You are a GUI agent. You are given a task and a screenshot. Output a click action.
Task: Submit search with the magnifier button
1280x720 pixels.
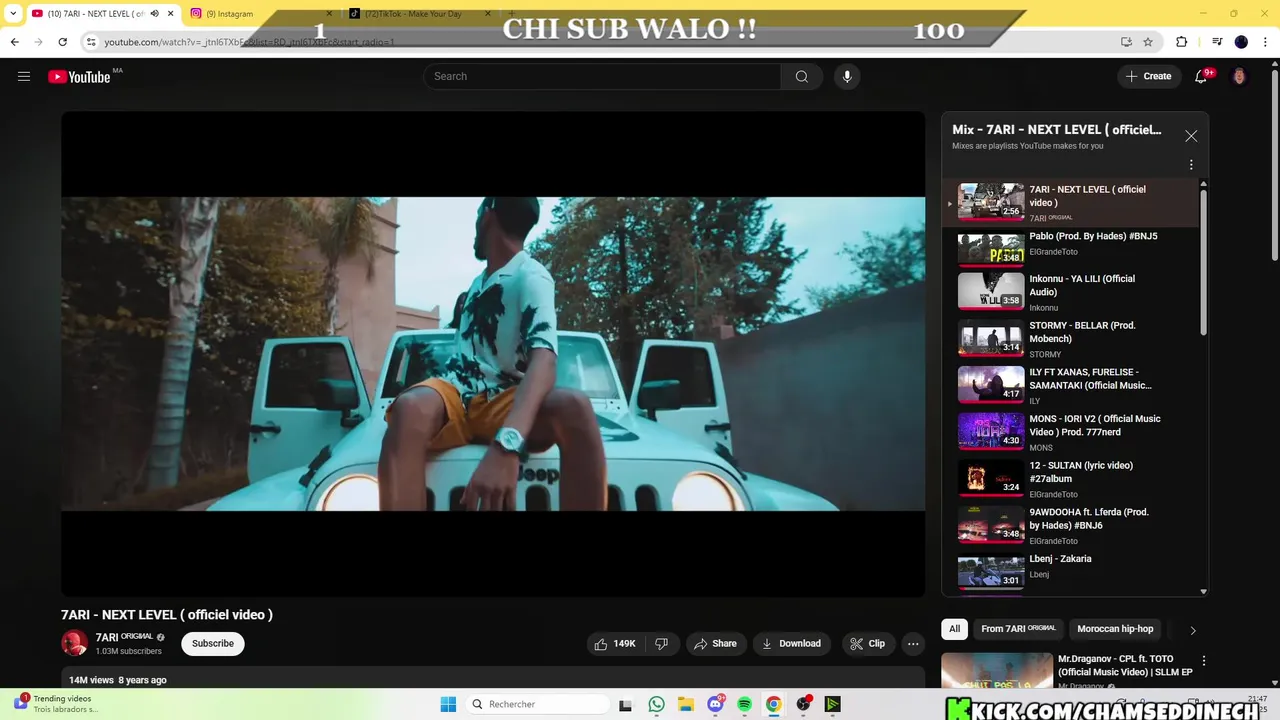801,76
